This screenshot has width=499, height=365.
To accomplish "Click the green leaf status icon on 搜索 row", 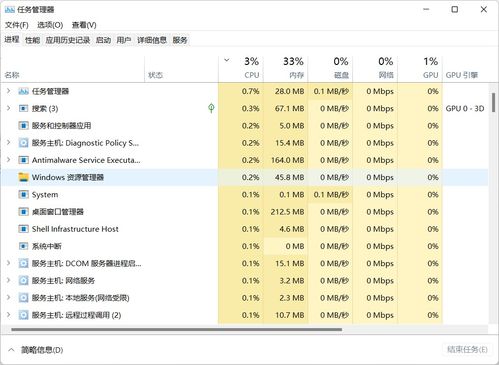I will point(211,108).
